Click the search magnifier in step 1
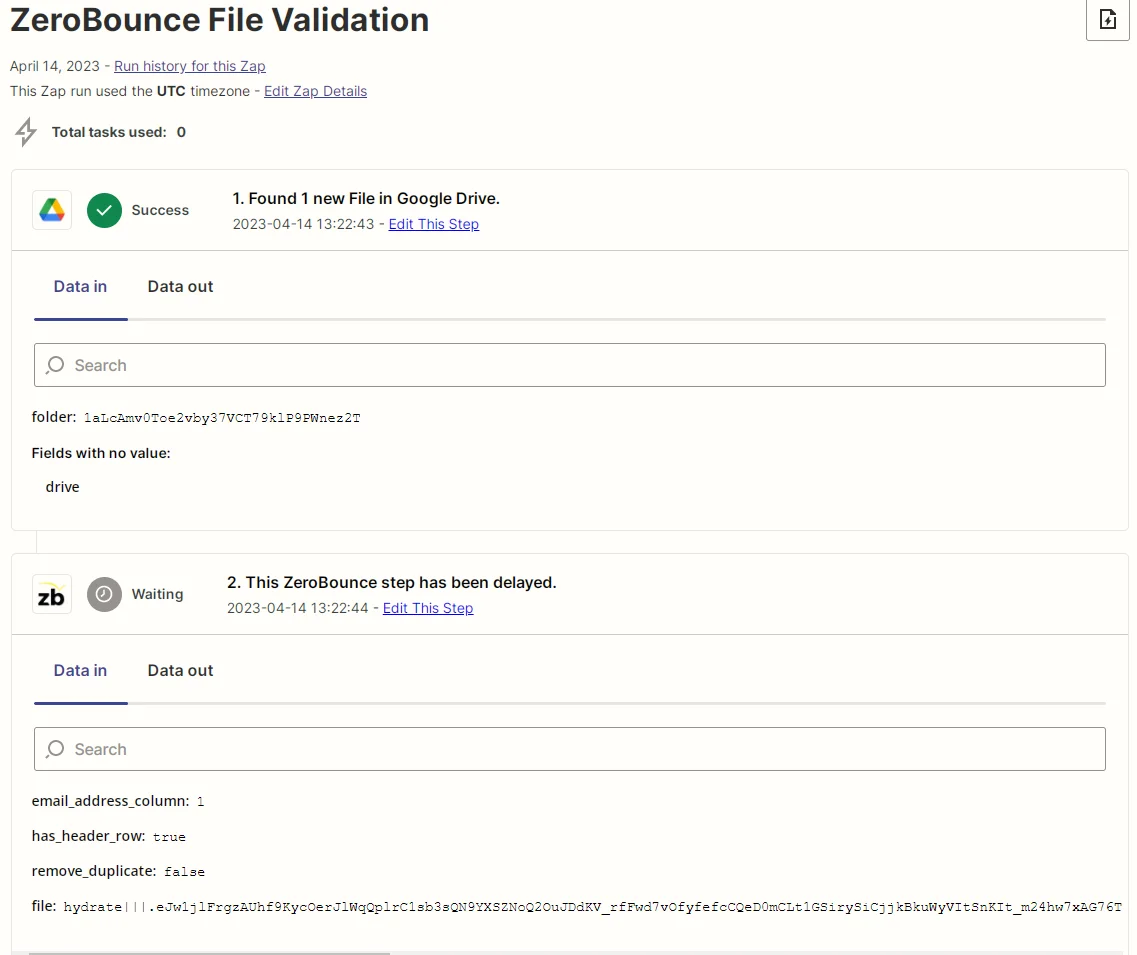Viewport: 1137px width, 955px height. coord(55,365)
